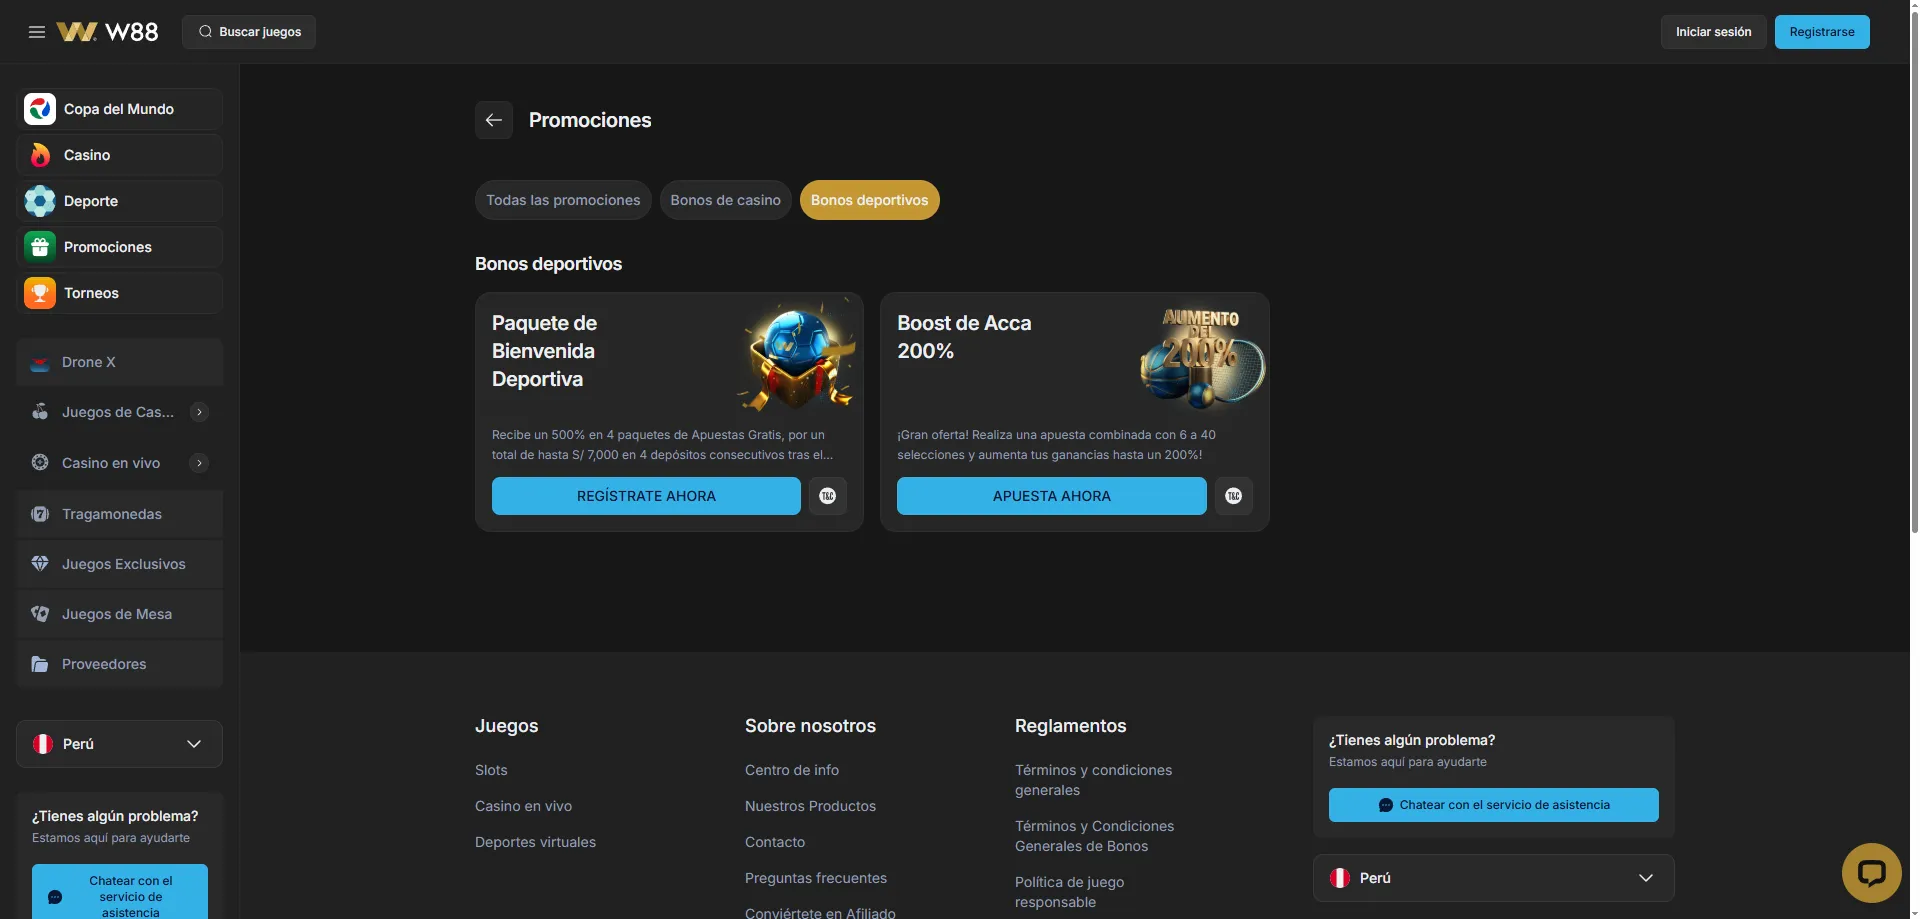Click the Paquete de Bienvenida gift box image
1920x919 pixels.
pos(798,357)
